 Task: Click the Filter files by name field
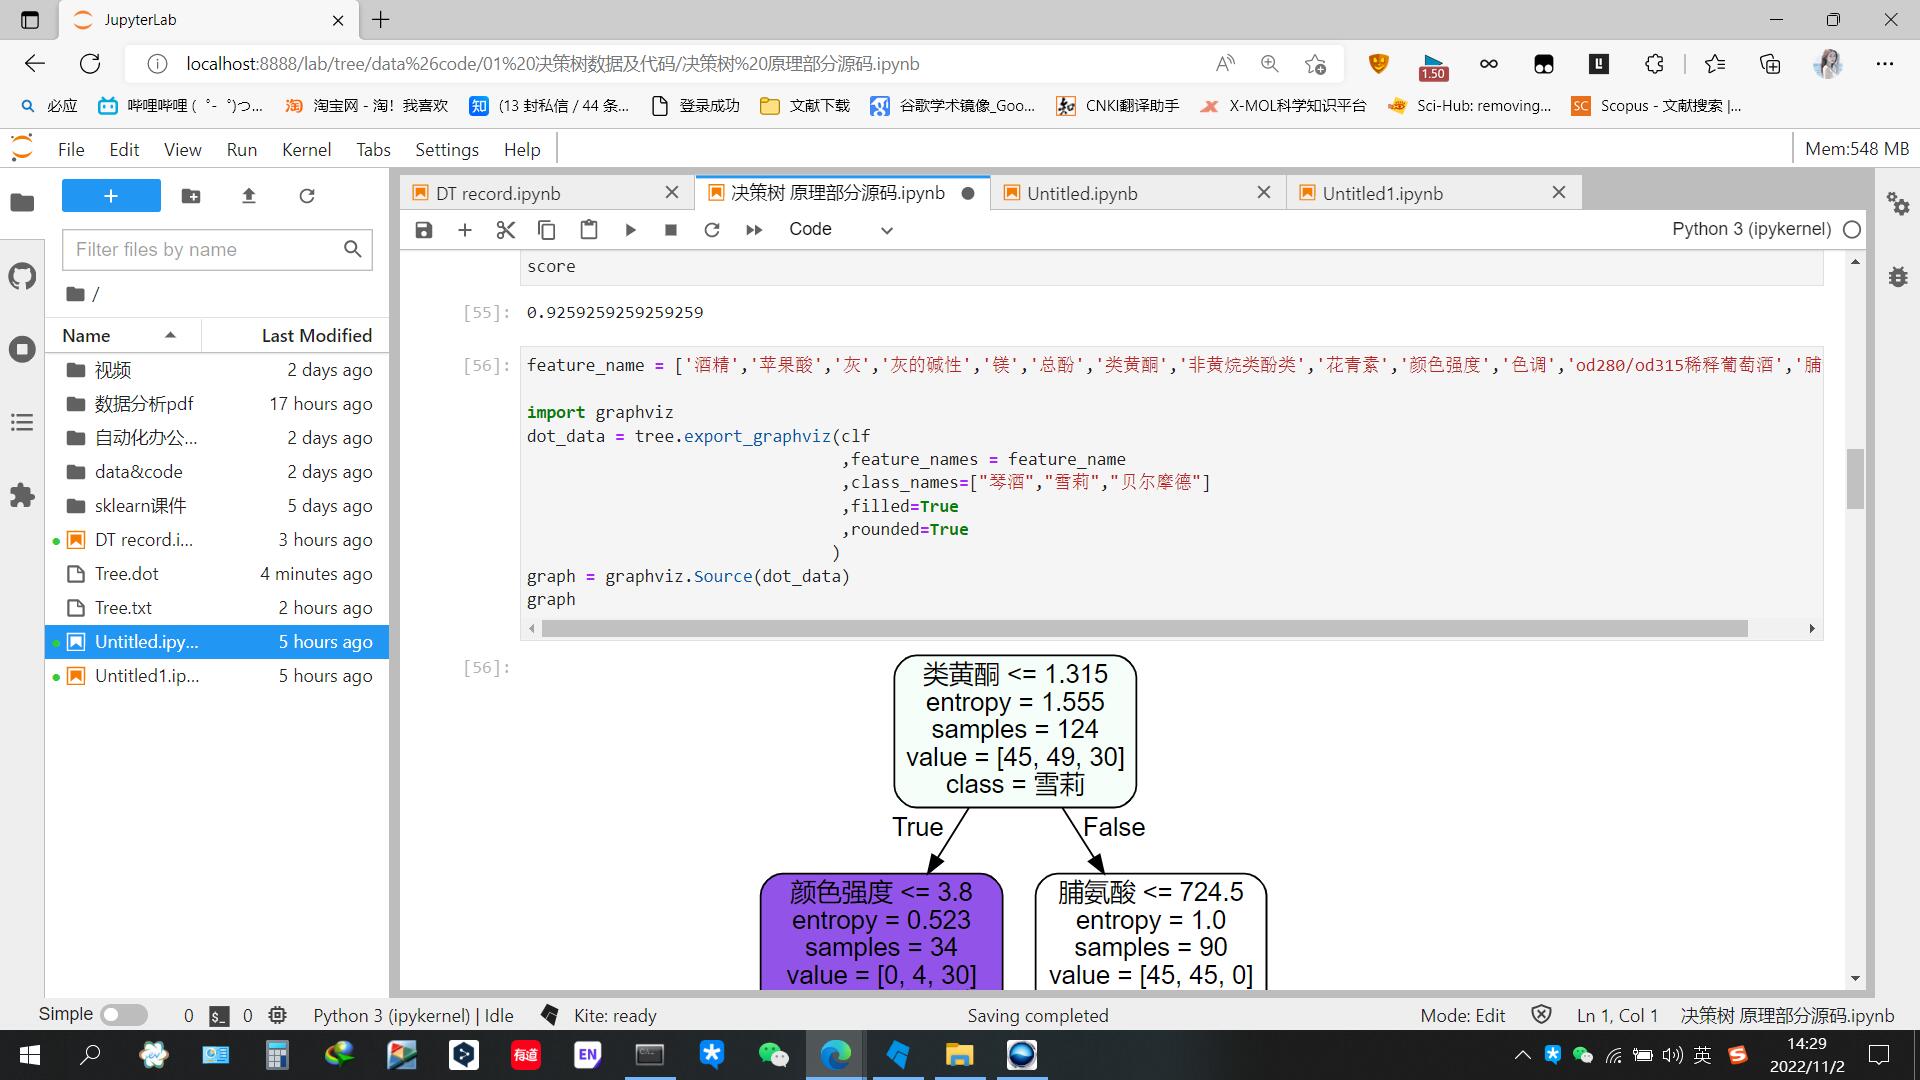click(205, 250)
